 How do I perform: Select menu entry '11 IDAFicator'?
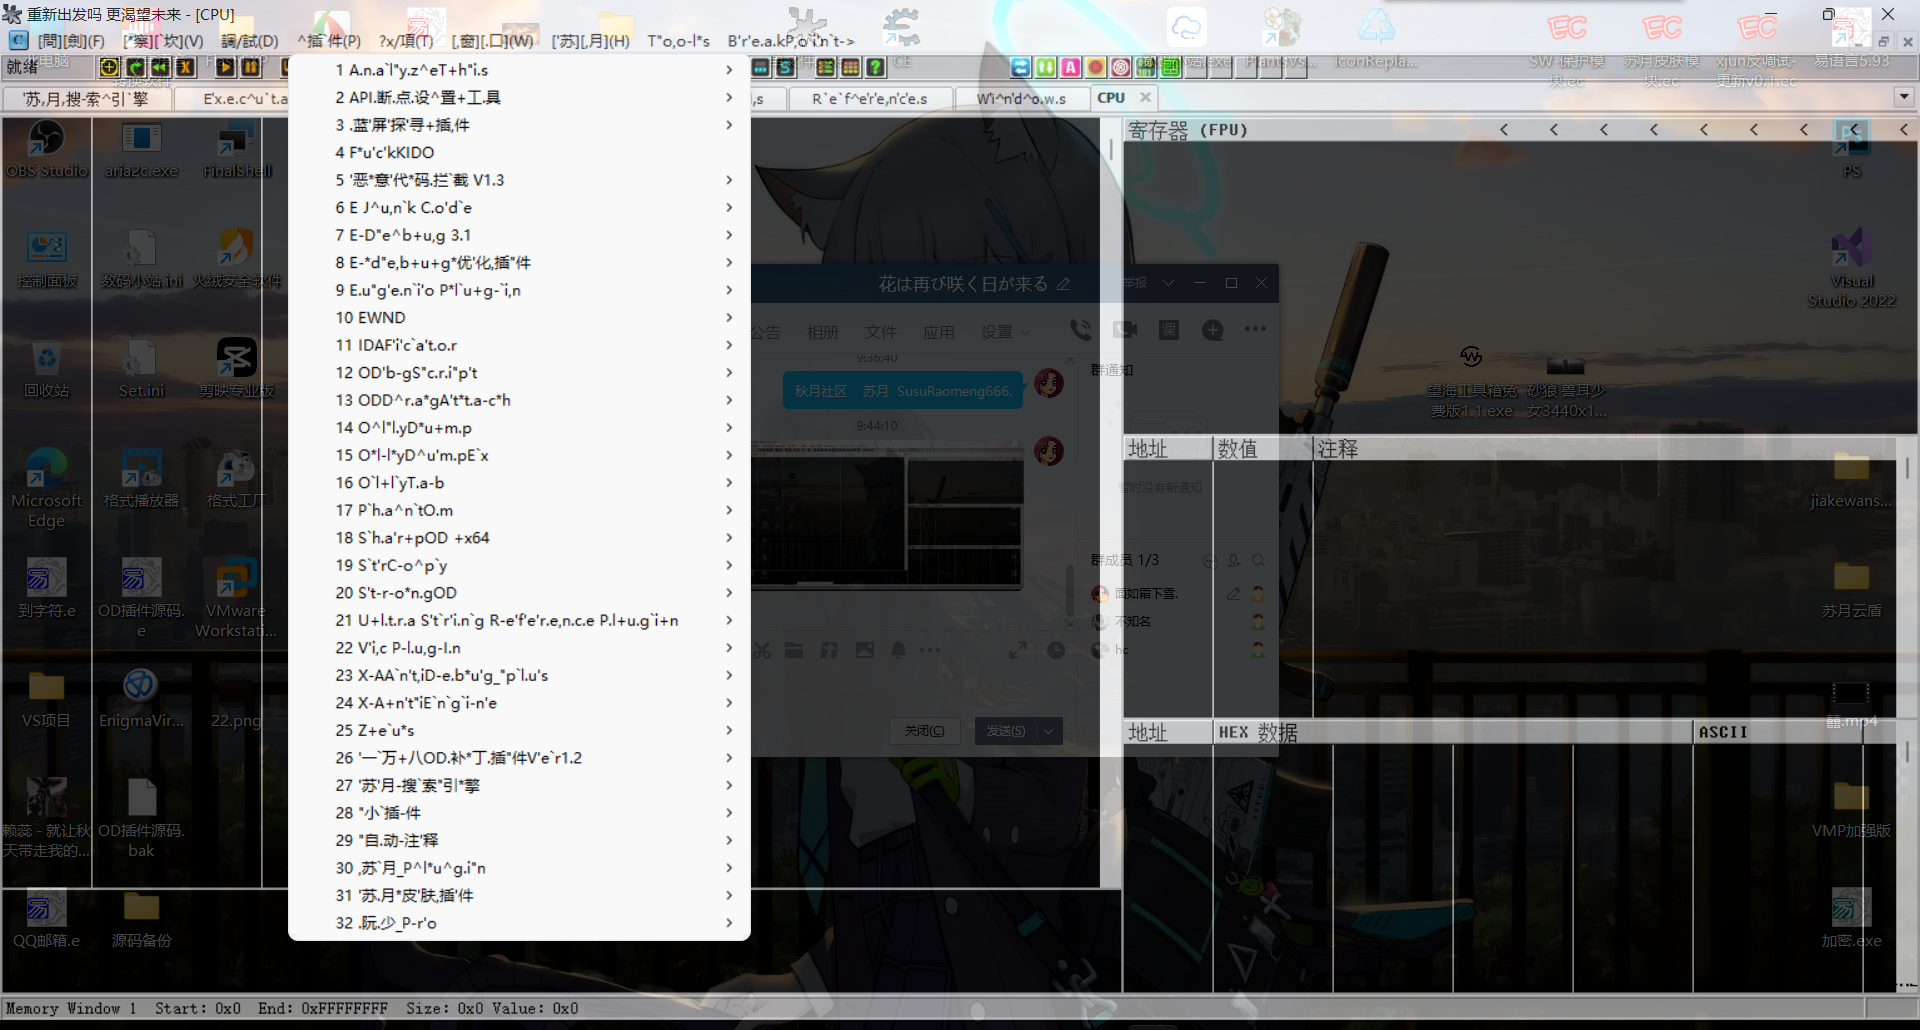[x=518, y=345]
